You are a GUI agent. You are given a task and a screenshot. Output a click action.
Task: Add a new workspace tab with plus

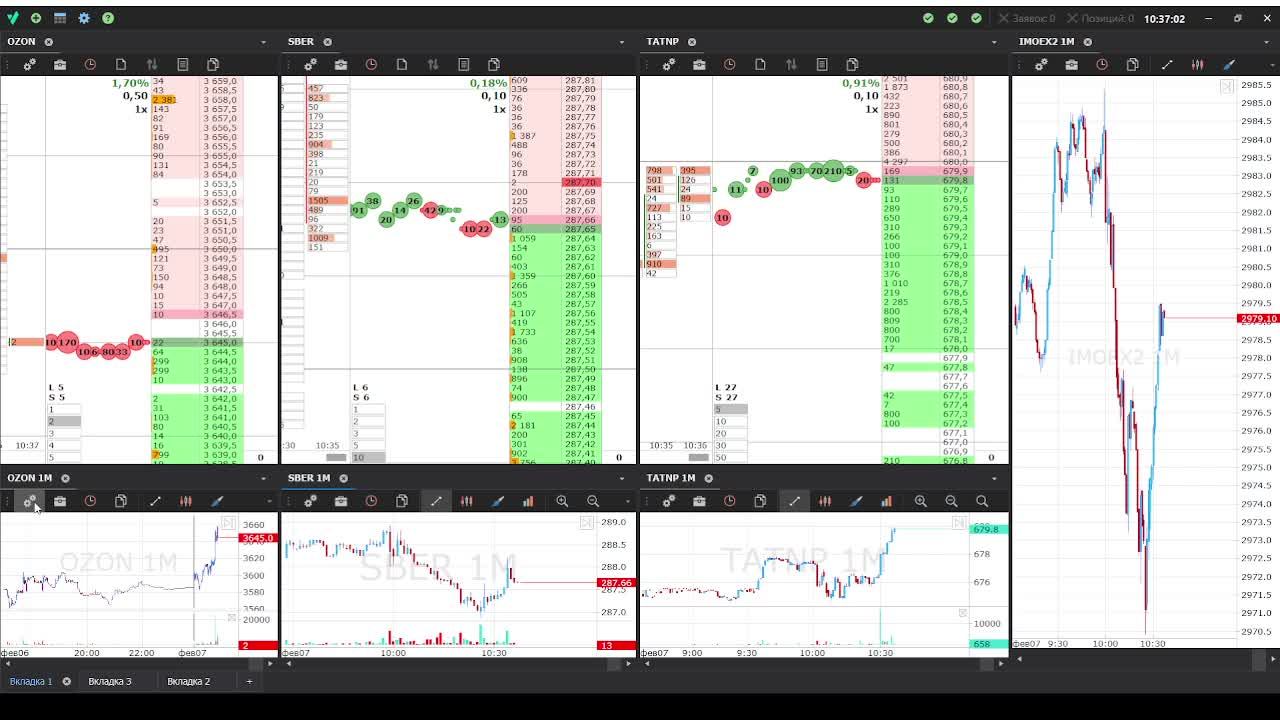pyautogui.click(x=249, y=681)
